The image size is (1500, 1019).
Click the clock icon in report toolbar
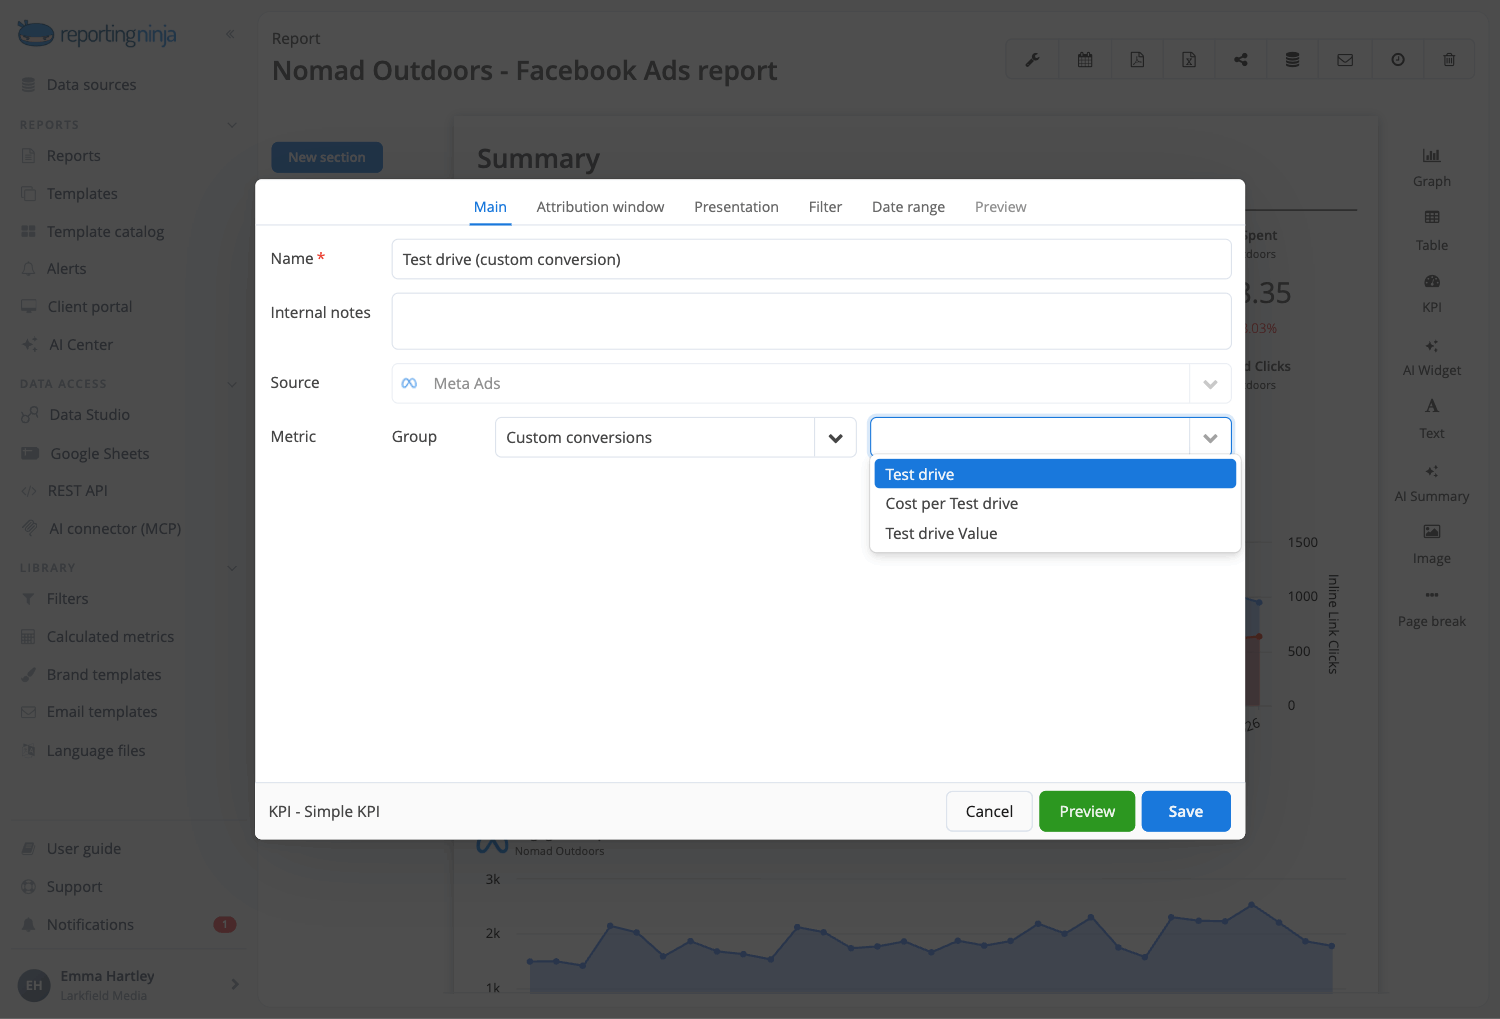(x=1398, y=60)
